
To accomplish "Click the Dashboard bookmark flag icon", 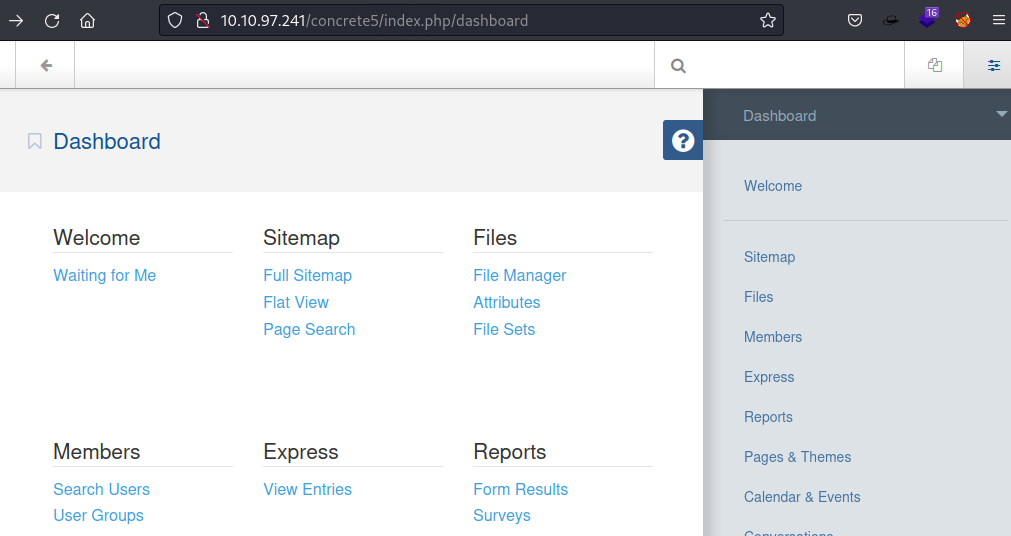I will (35, 141).
